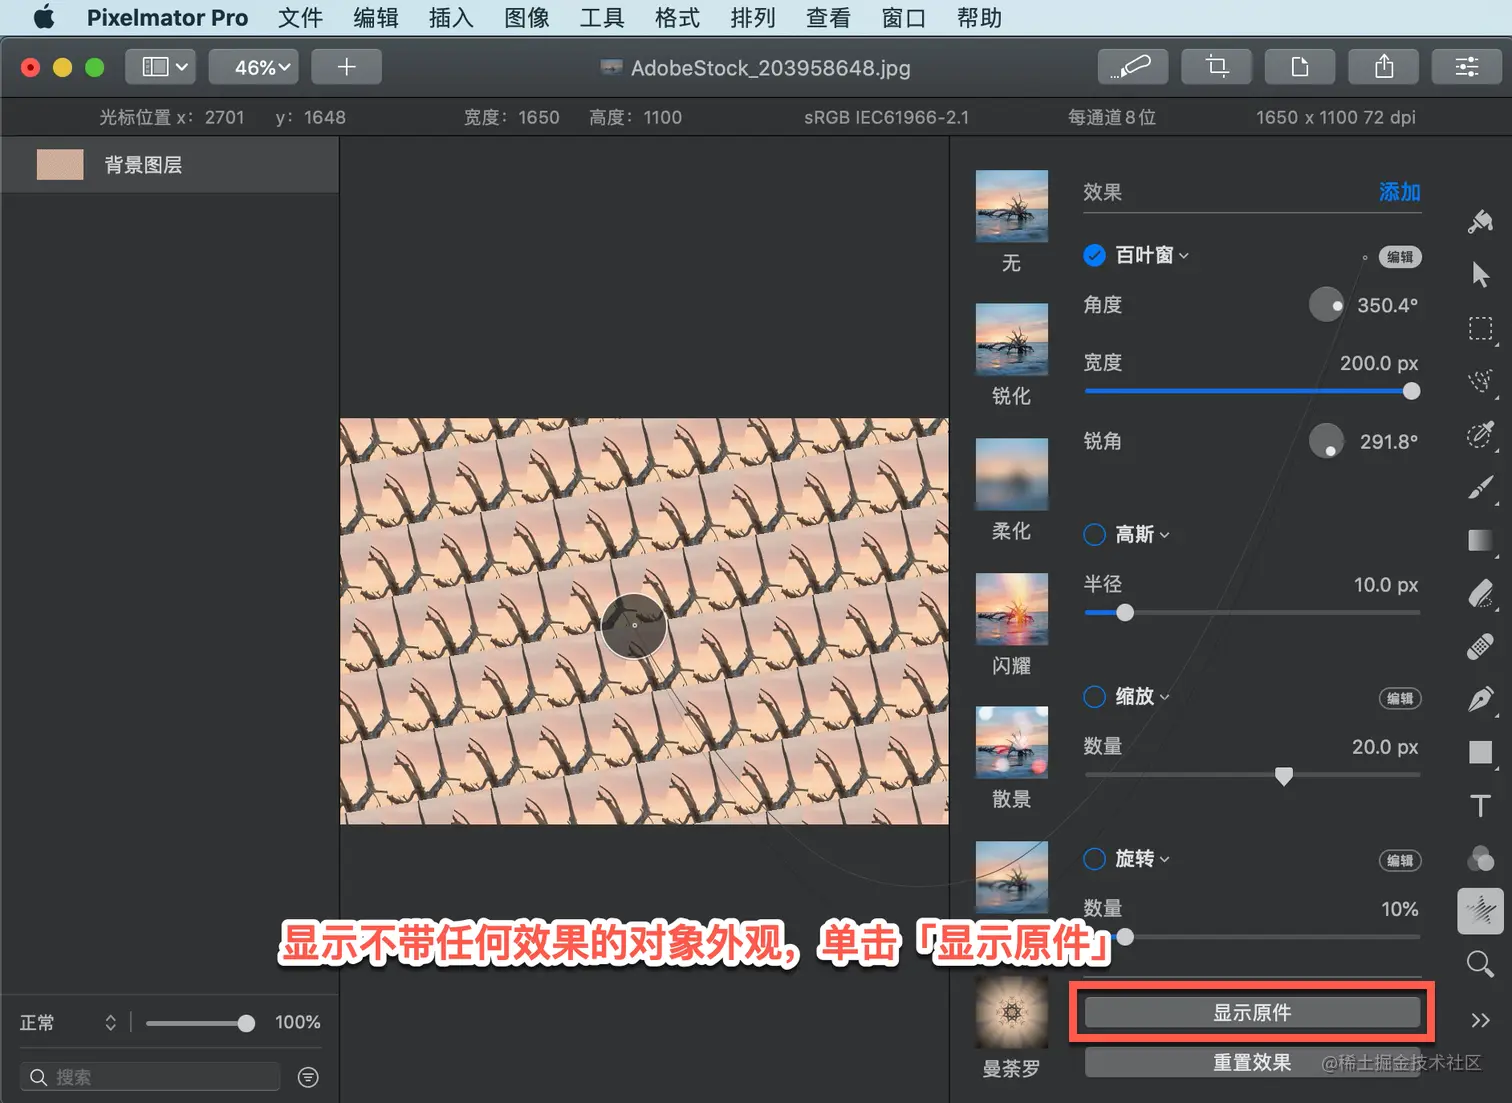Open the Apple menu
This screenshot has width=1512, height=1103.
click(x=44, y=18)
